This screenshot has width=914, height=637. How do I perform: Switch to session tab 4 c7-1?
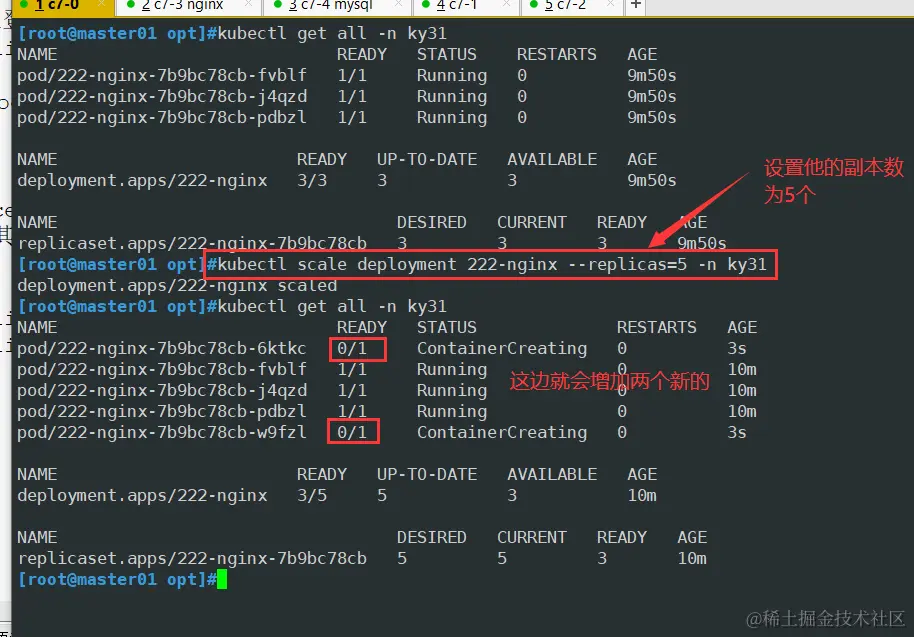point(465,6)
